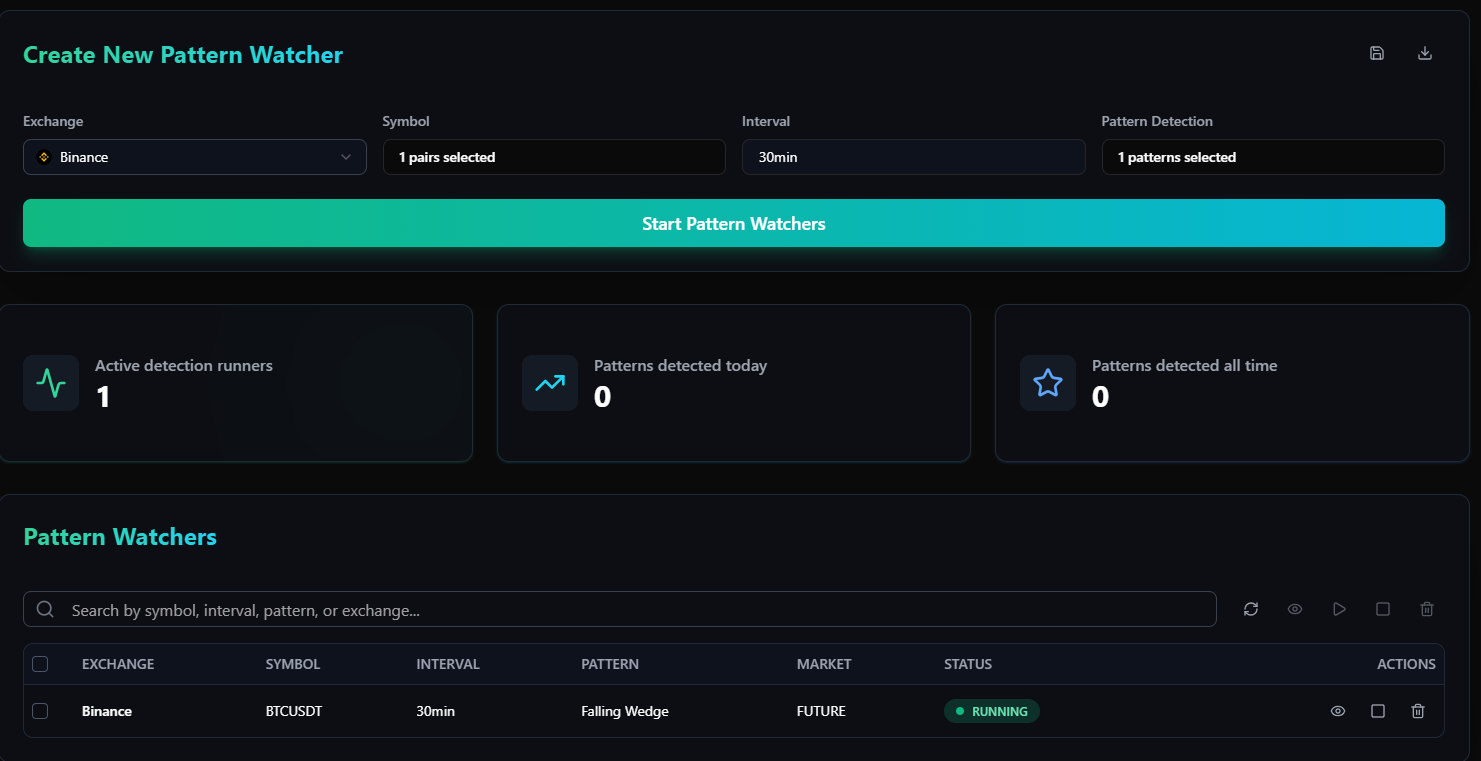The image size is (1481, 761).
Task: Delete selected watchers with the trash icon
Action: coord(1427,609)
